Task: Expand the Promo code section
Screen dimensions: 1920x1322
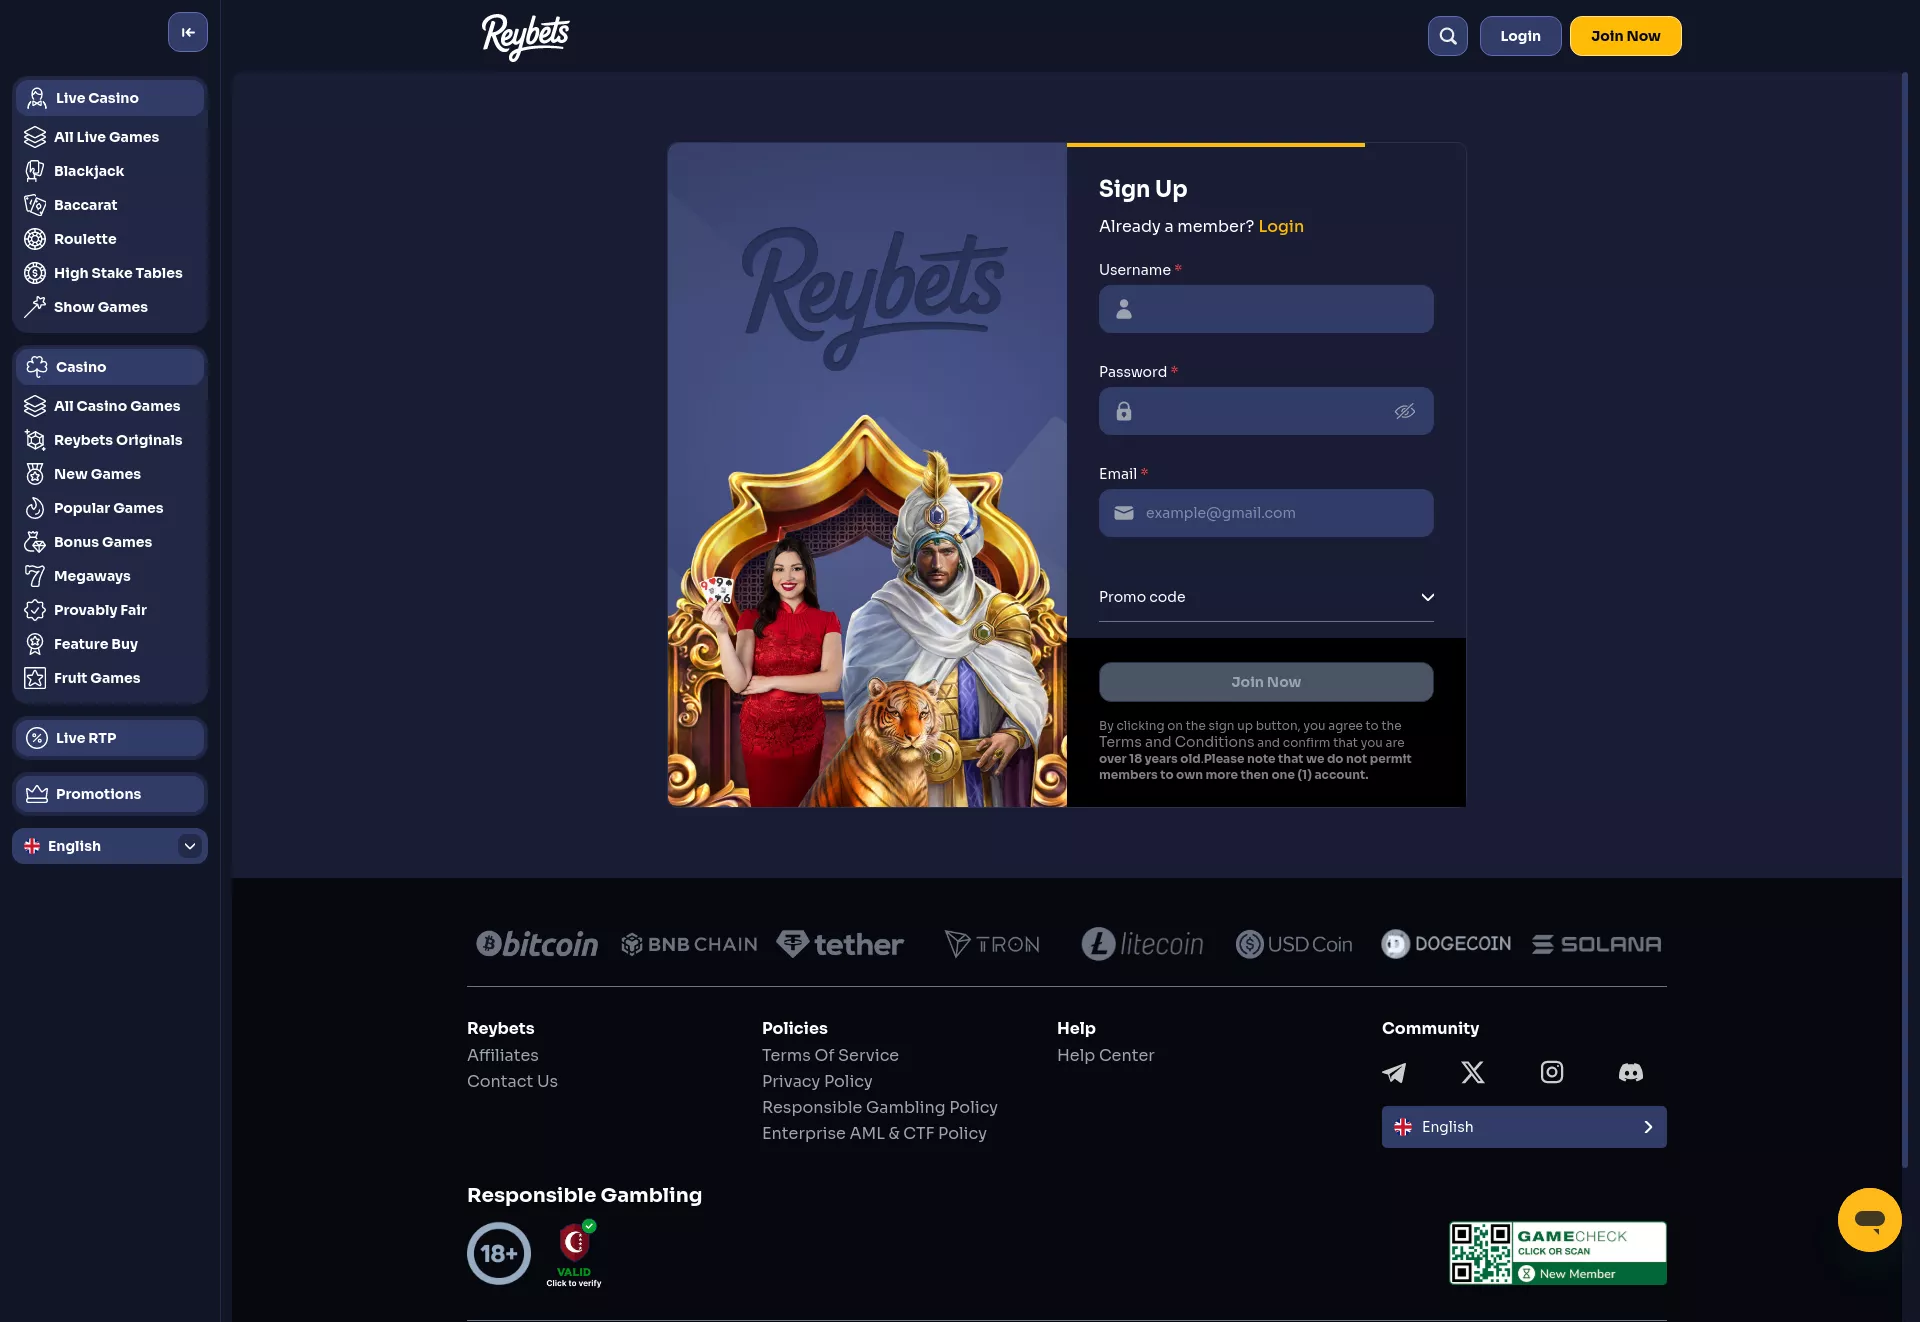Action: coord(1266,597)
